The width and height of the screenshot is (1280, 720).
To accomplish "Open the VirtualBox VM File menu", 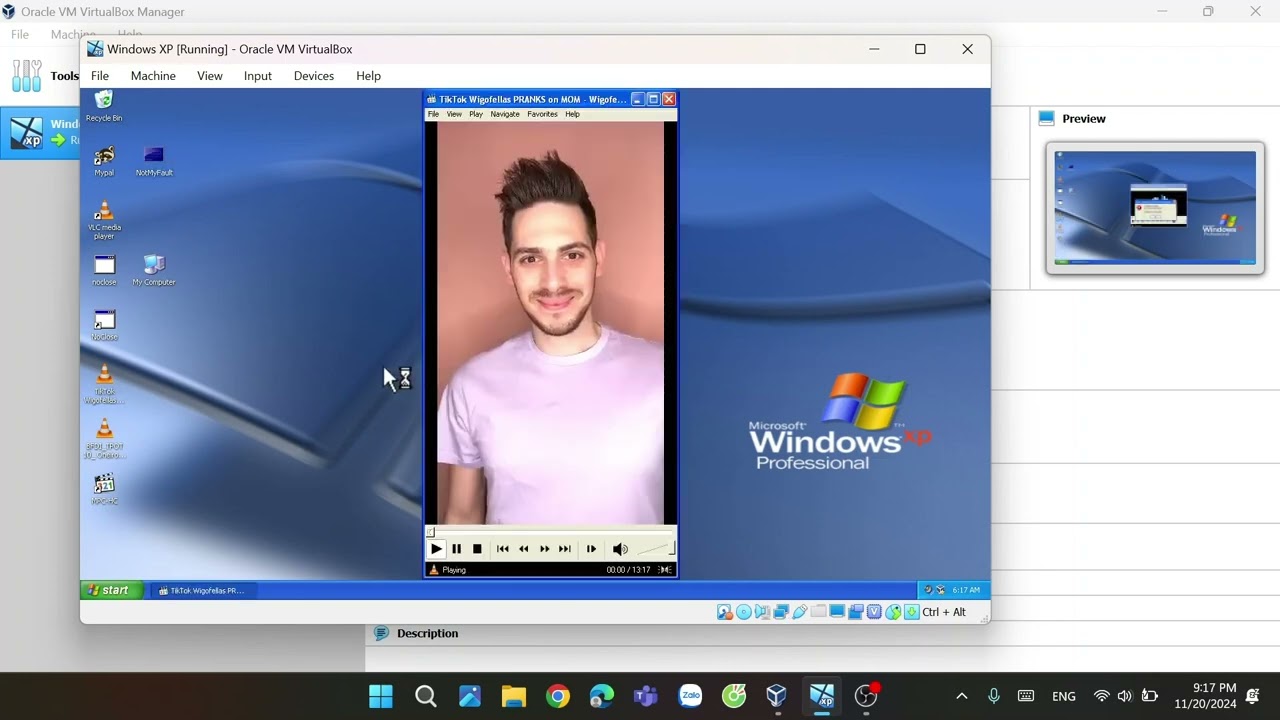I will (100, 76).
